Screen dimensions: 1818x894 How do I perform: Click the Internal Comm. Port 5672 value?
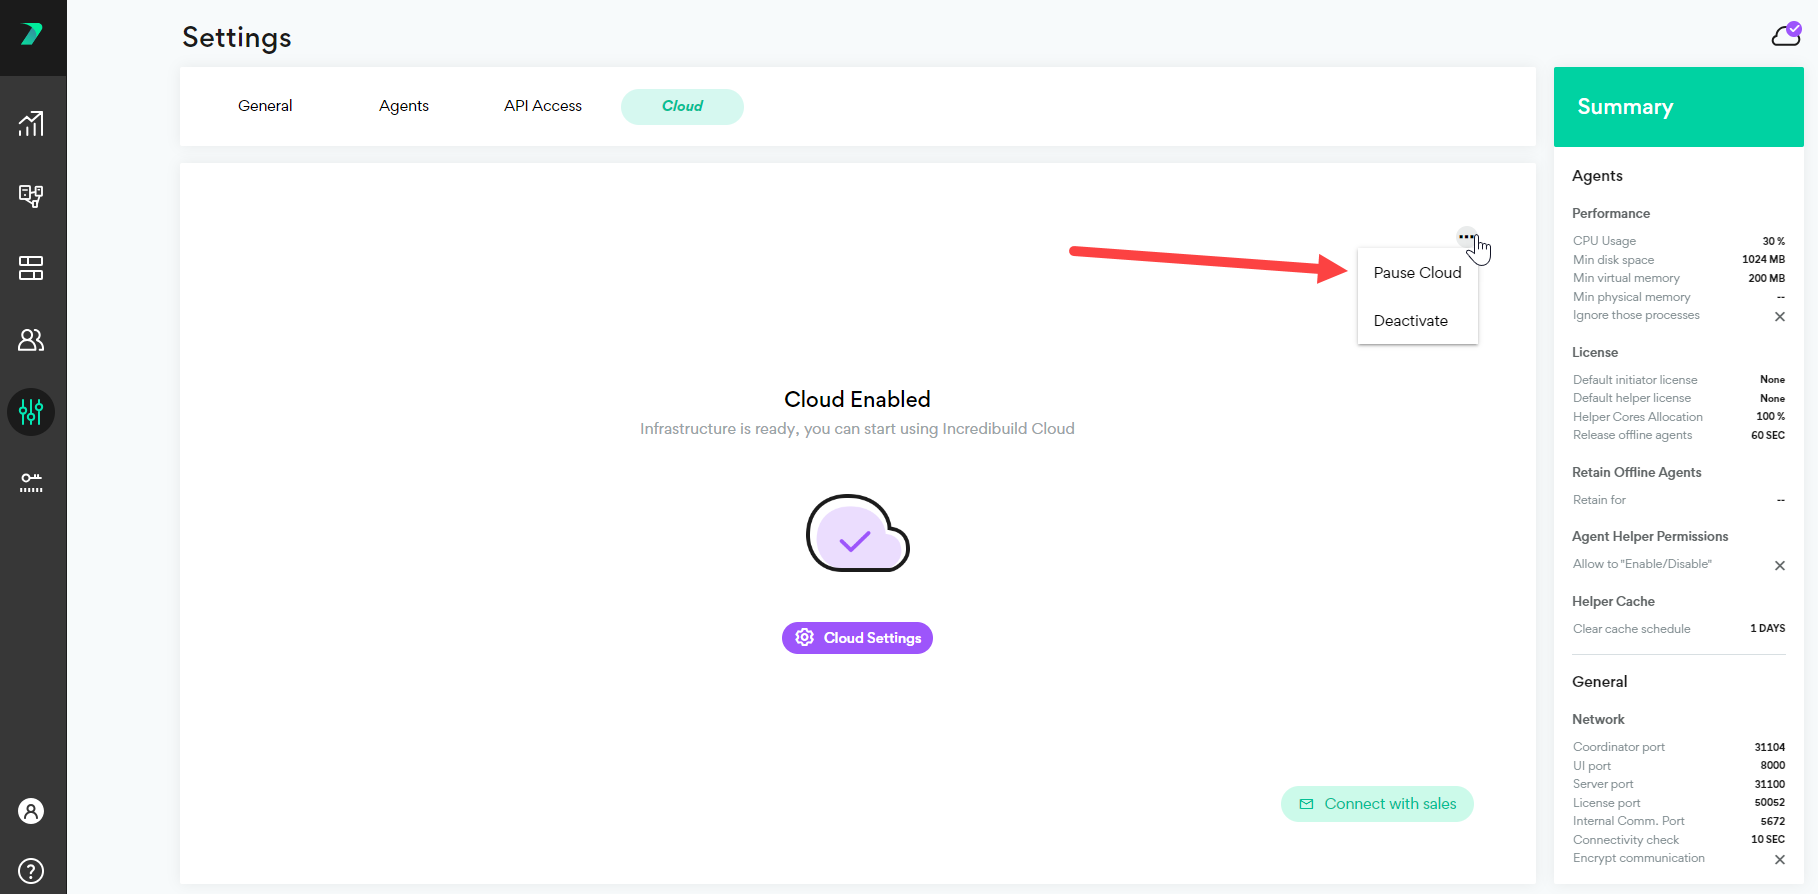pos(1772,821)
